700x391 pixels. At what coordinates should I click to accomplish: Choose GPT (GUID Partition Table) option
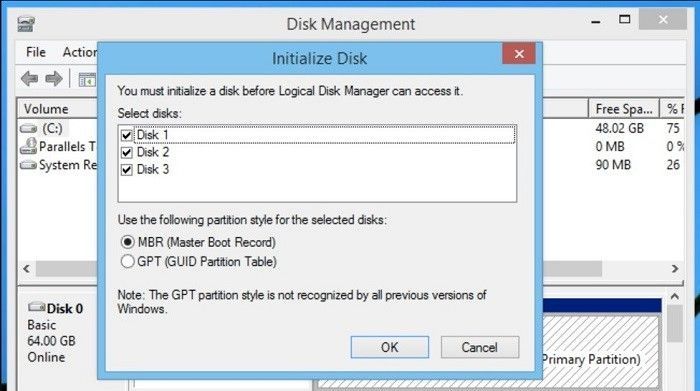click(x=128, y=261)
